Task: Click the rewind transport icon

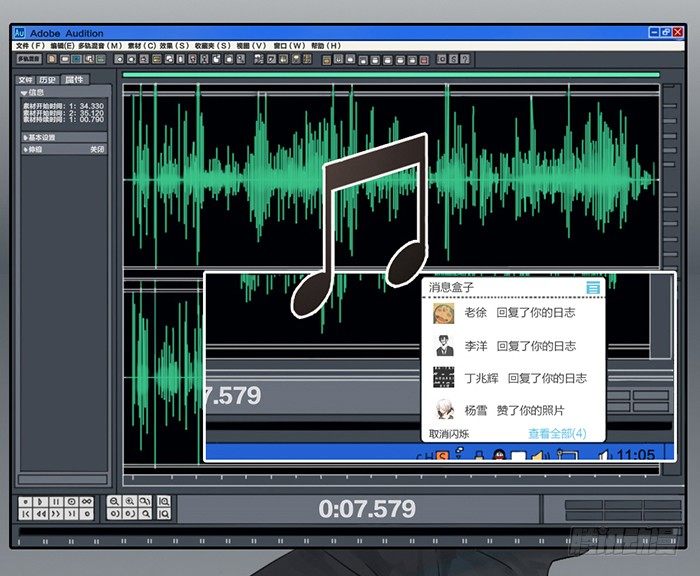Action: tap(41, 514)
